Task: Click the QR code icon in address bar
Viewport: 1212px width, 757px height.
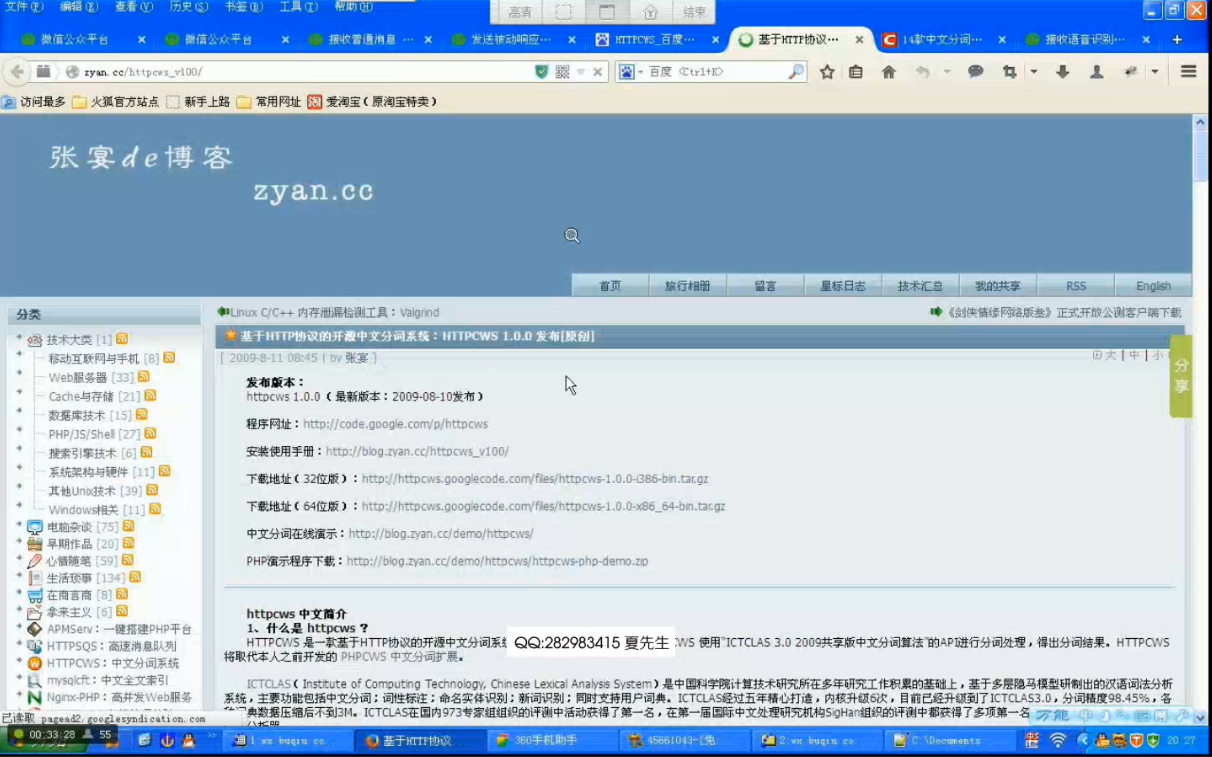Action: tap(562, 72)
